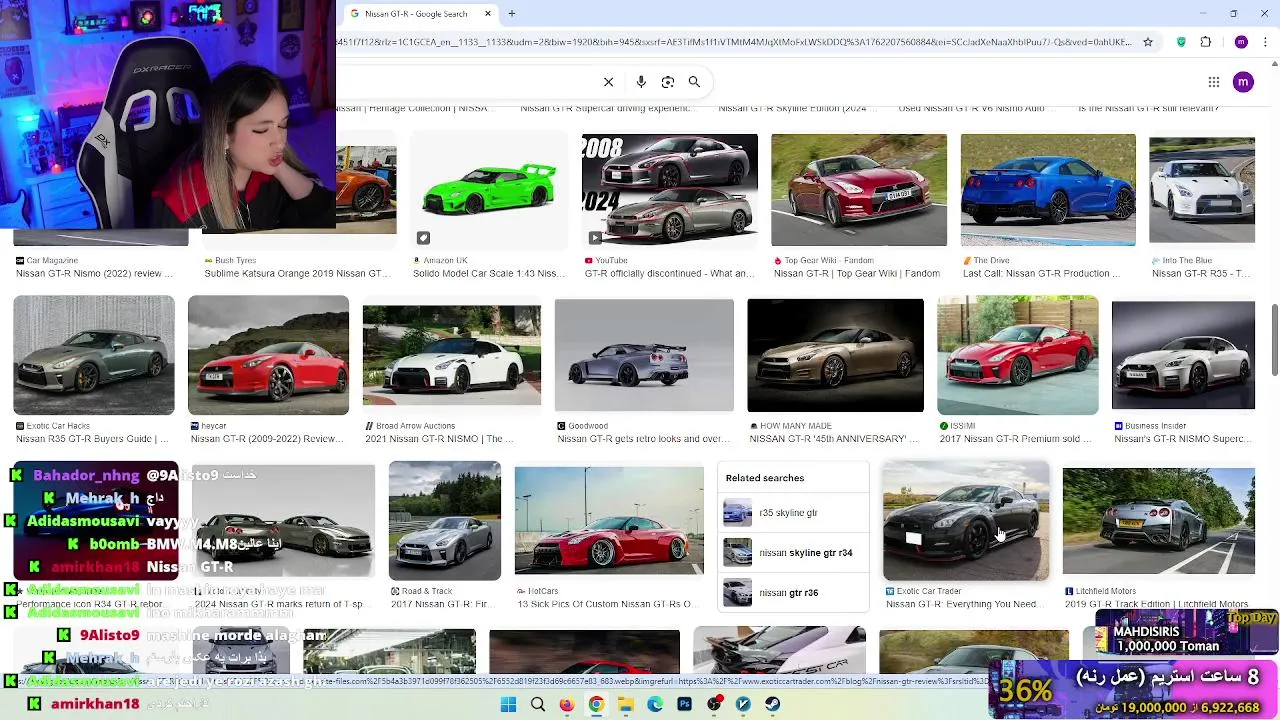Open the Broad Arrow Auctions white NISMO image
Viewport: 1280px width, 720px height.
point(452,356)
